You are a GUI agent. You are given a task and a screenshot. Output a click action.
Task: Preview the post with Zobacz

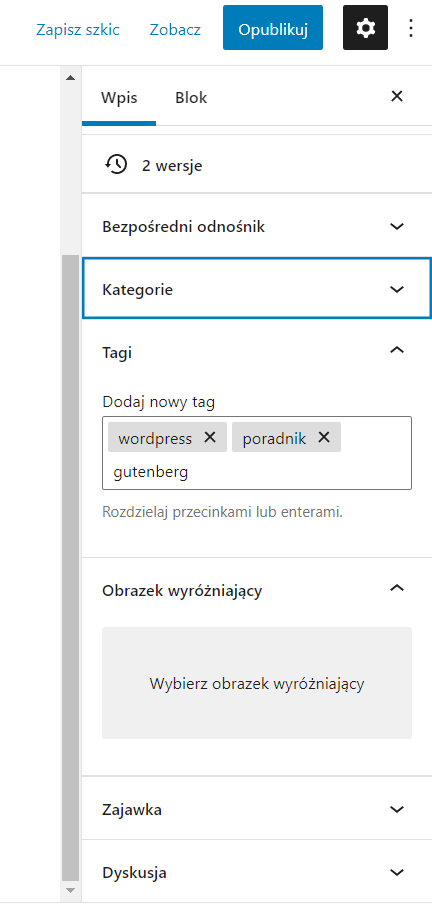(175, 29)
